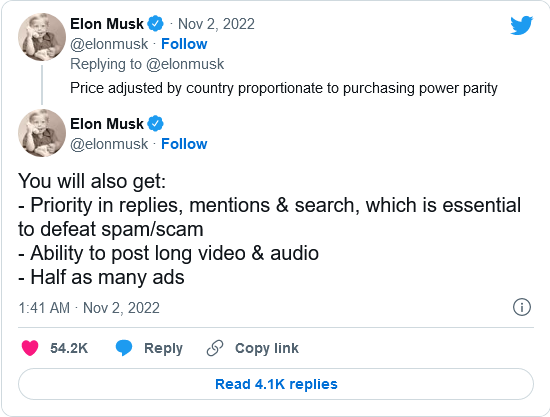This screenshot has height=417, width=550.
Task: Open the top Elon Musk profile picture
Action: [x=42, y=37]
